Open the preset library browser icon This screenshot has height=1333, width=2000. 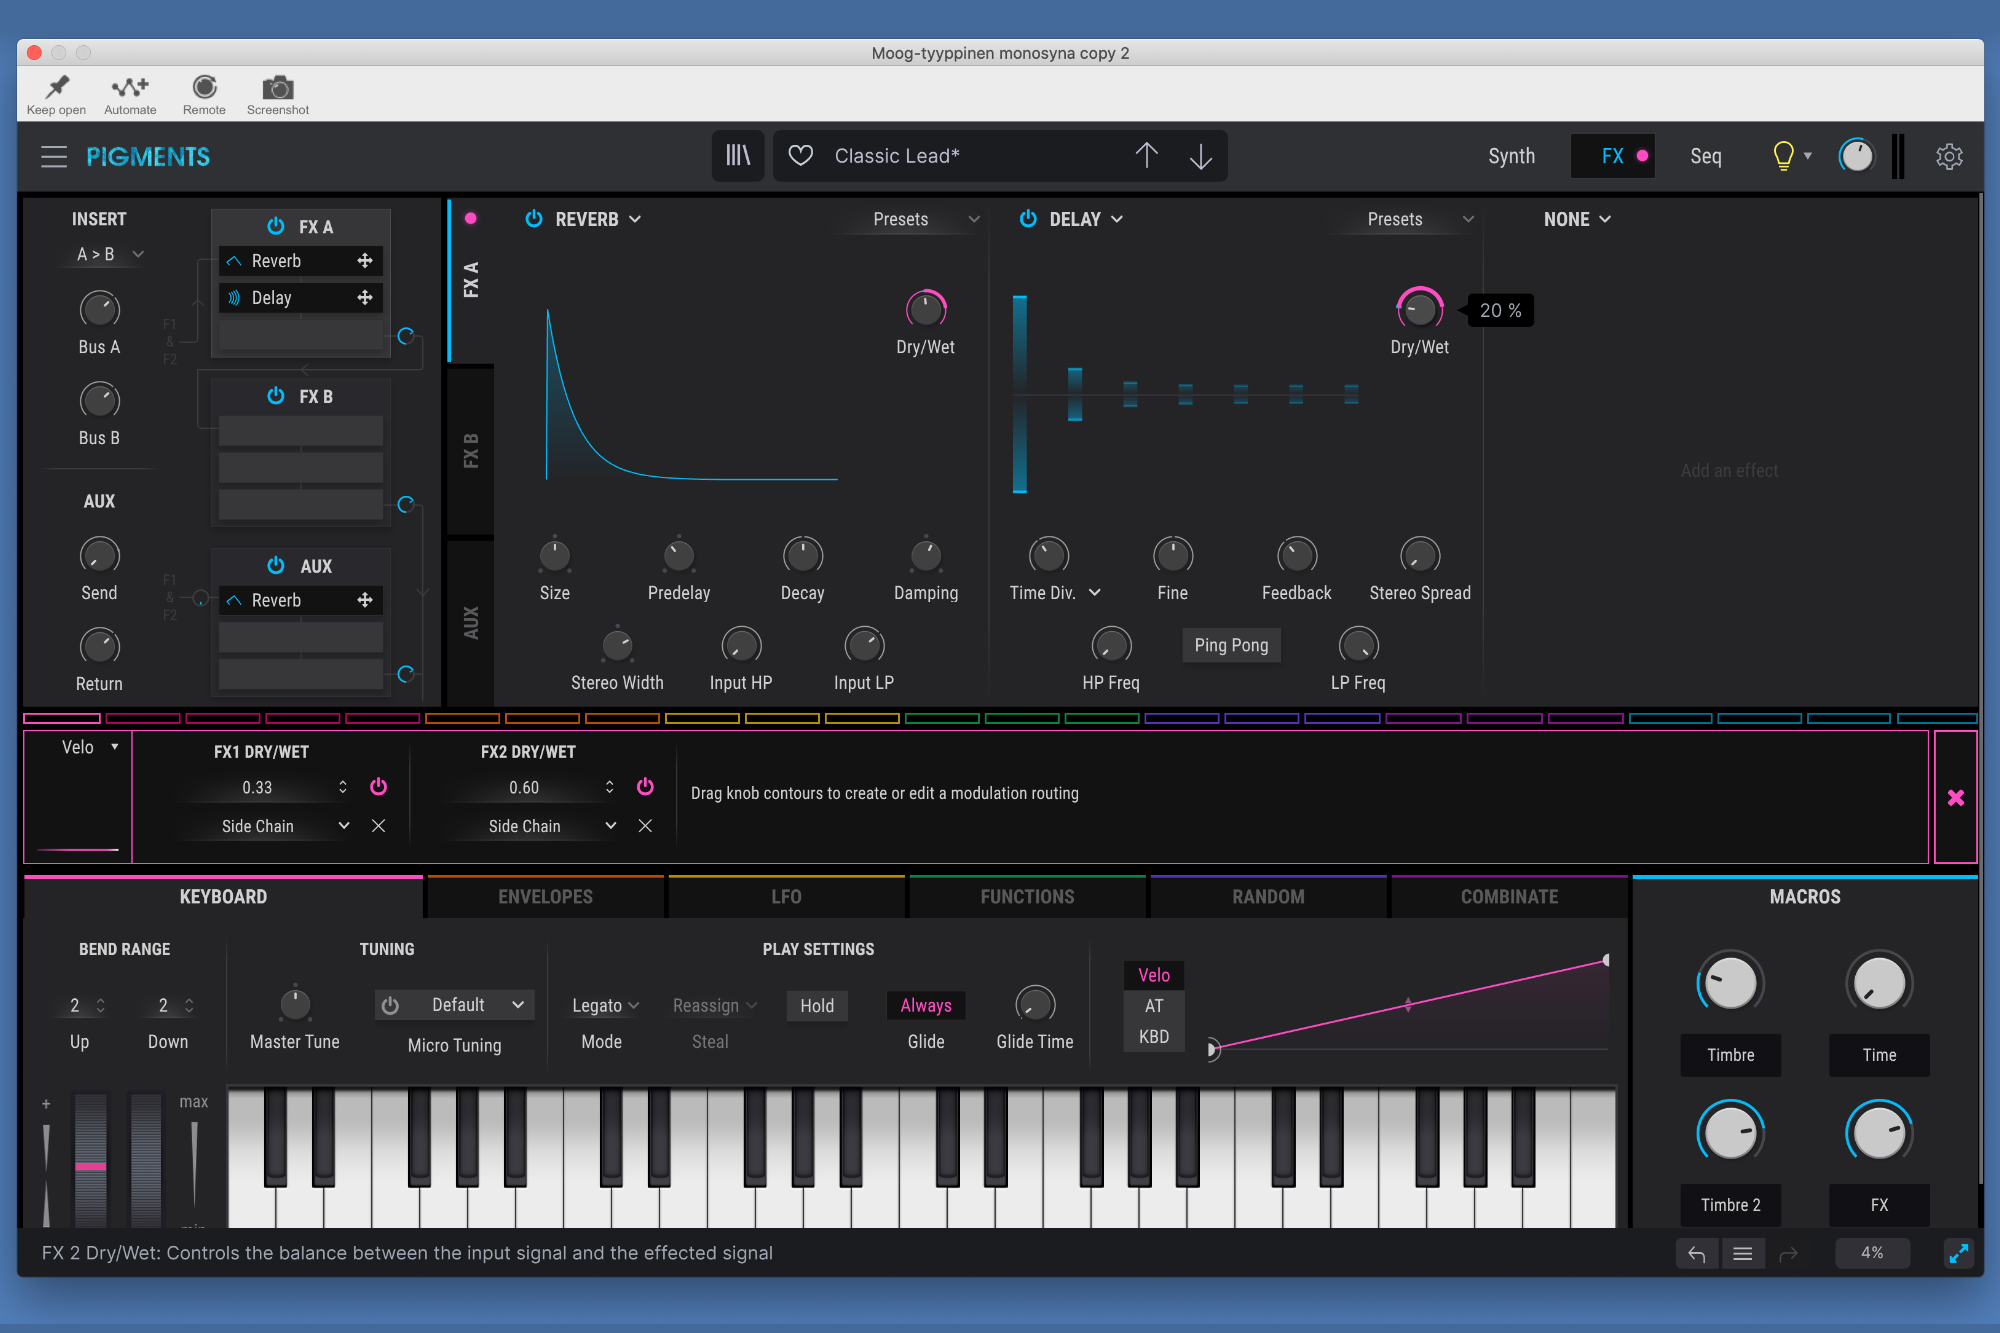point(738,155)
